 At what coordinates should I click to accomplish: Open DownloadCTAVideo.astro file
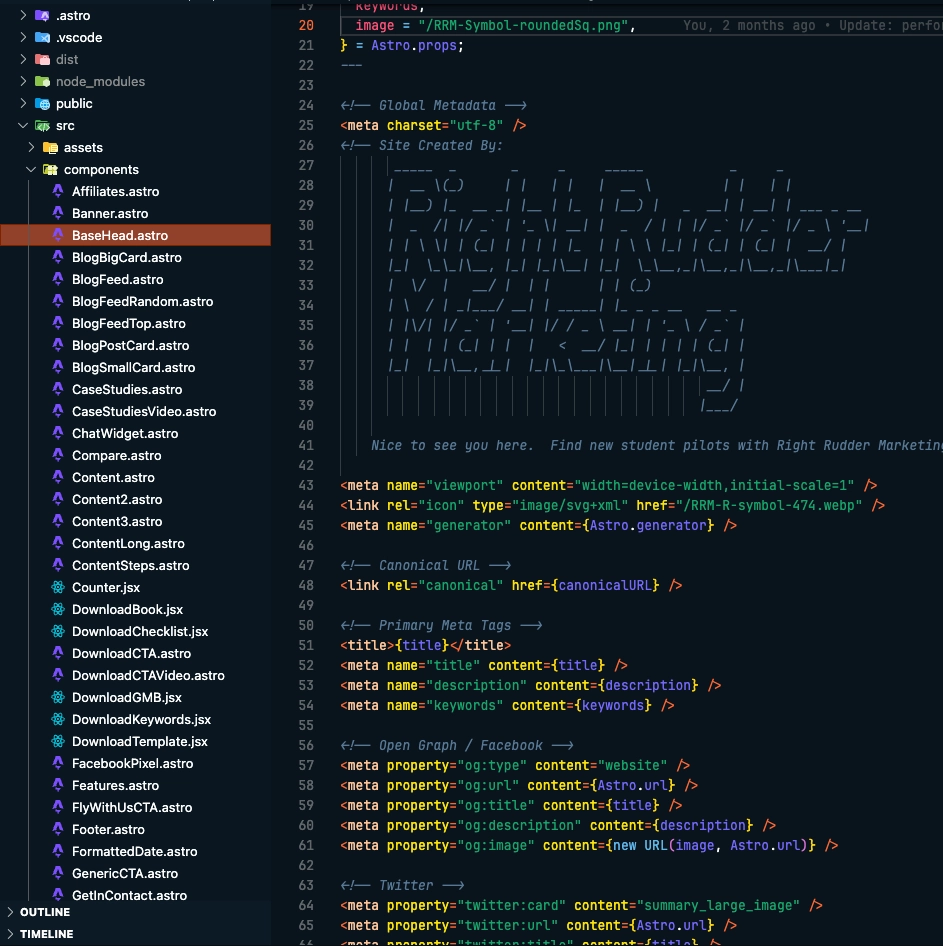(x=148, y=676)
